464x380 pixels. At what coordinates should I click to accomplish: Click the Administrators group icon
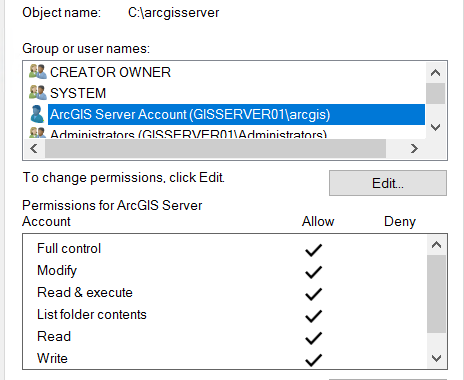[38, 133]
